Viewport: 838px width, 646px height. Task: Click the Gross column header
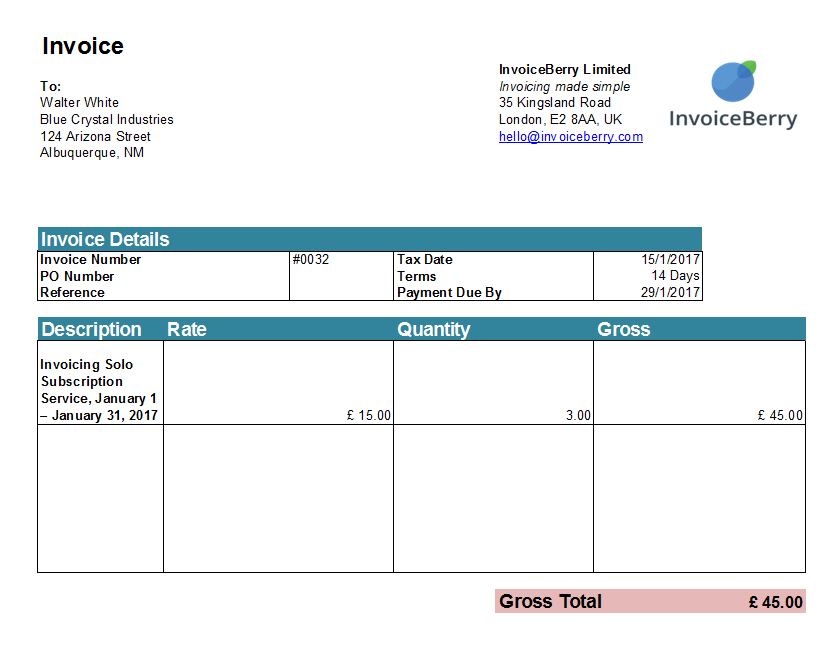click(x=624, y=329)
